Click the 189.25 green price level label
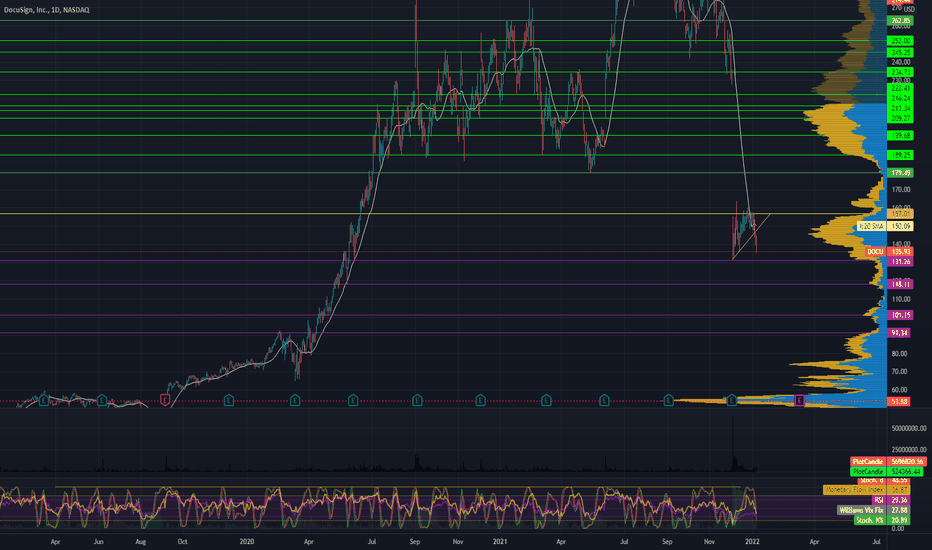 (x=900, y=155)
